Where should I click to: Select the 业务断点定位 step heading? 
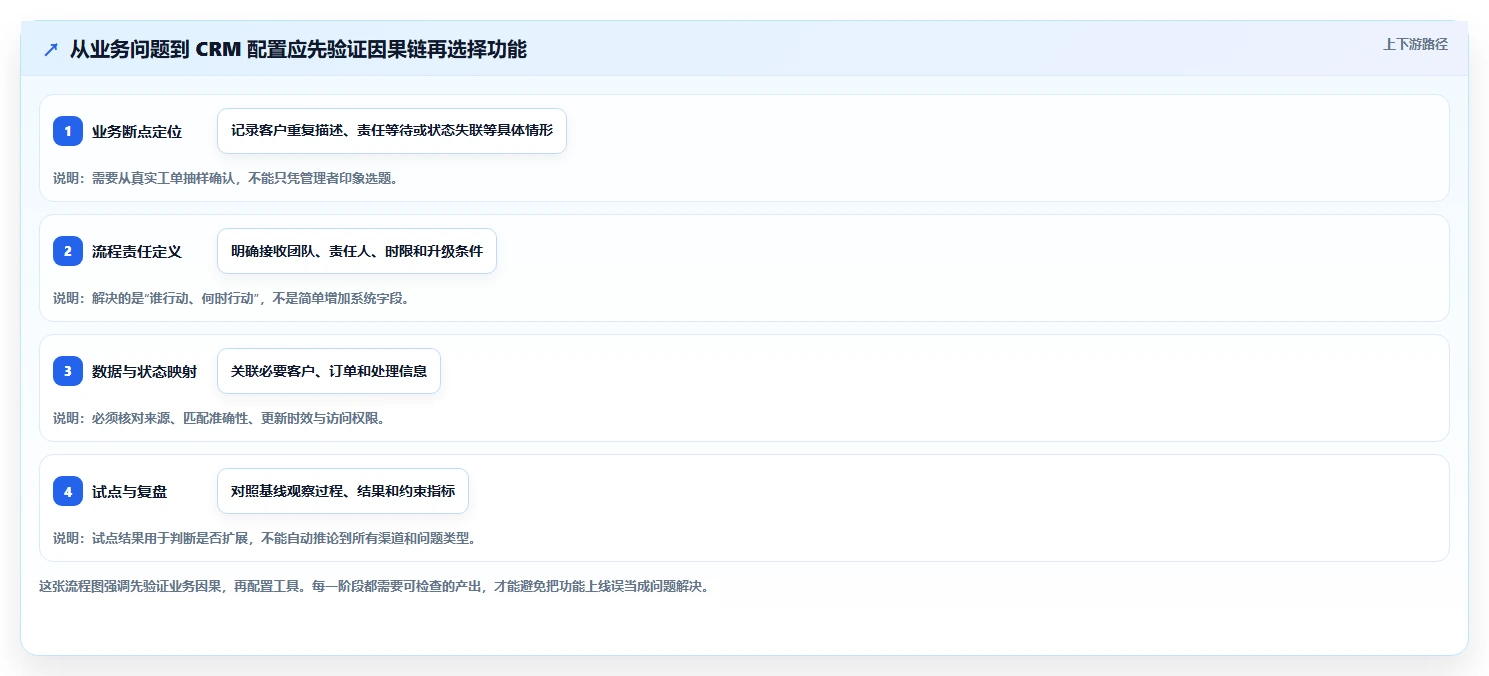(137, 131)
